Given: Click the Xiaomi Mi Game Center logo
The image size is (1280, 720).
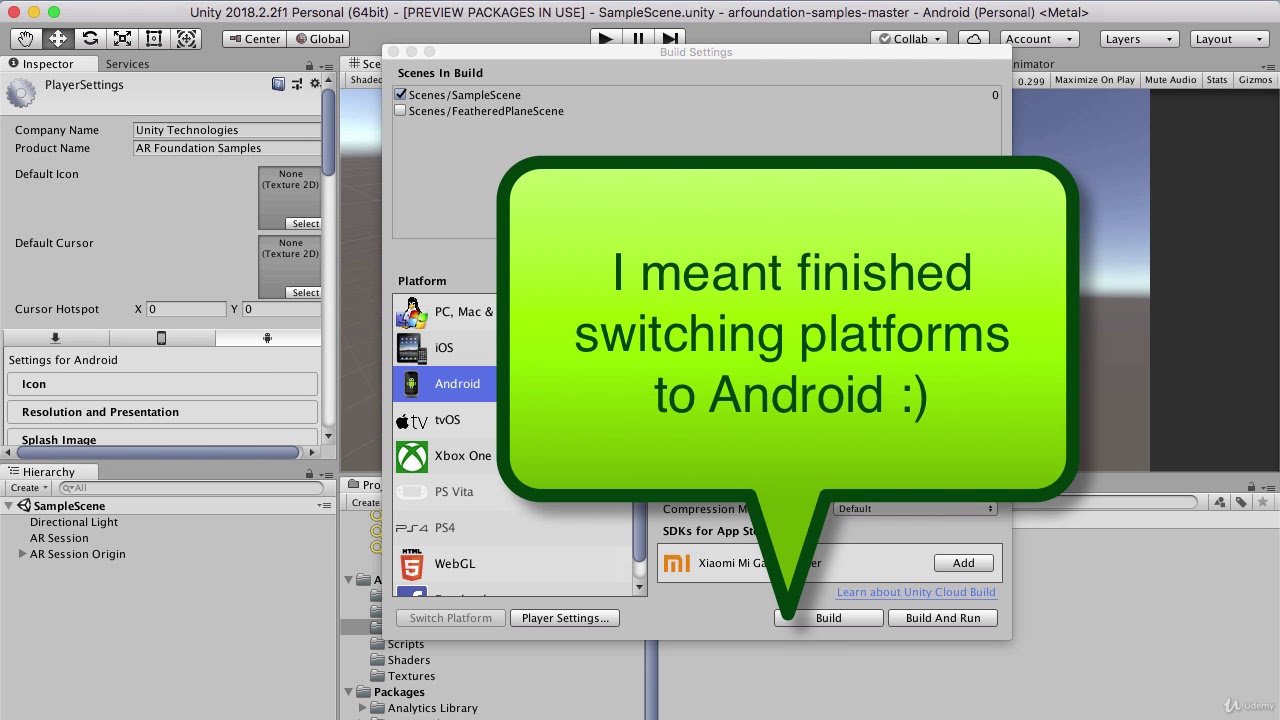Looking at the screenshot, I should (x=677, y=564).
